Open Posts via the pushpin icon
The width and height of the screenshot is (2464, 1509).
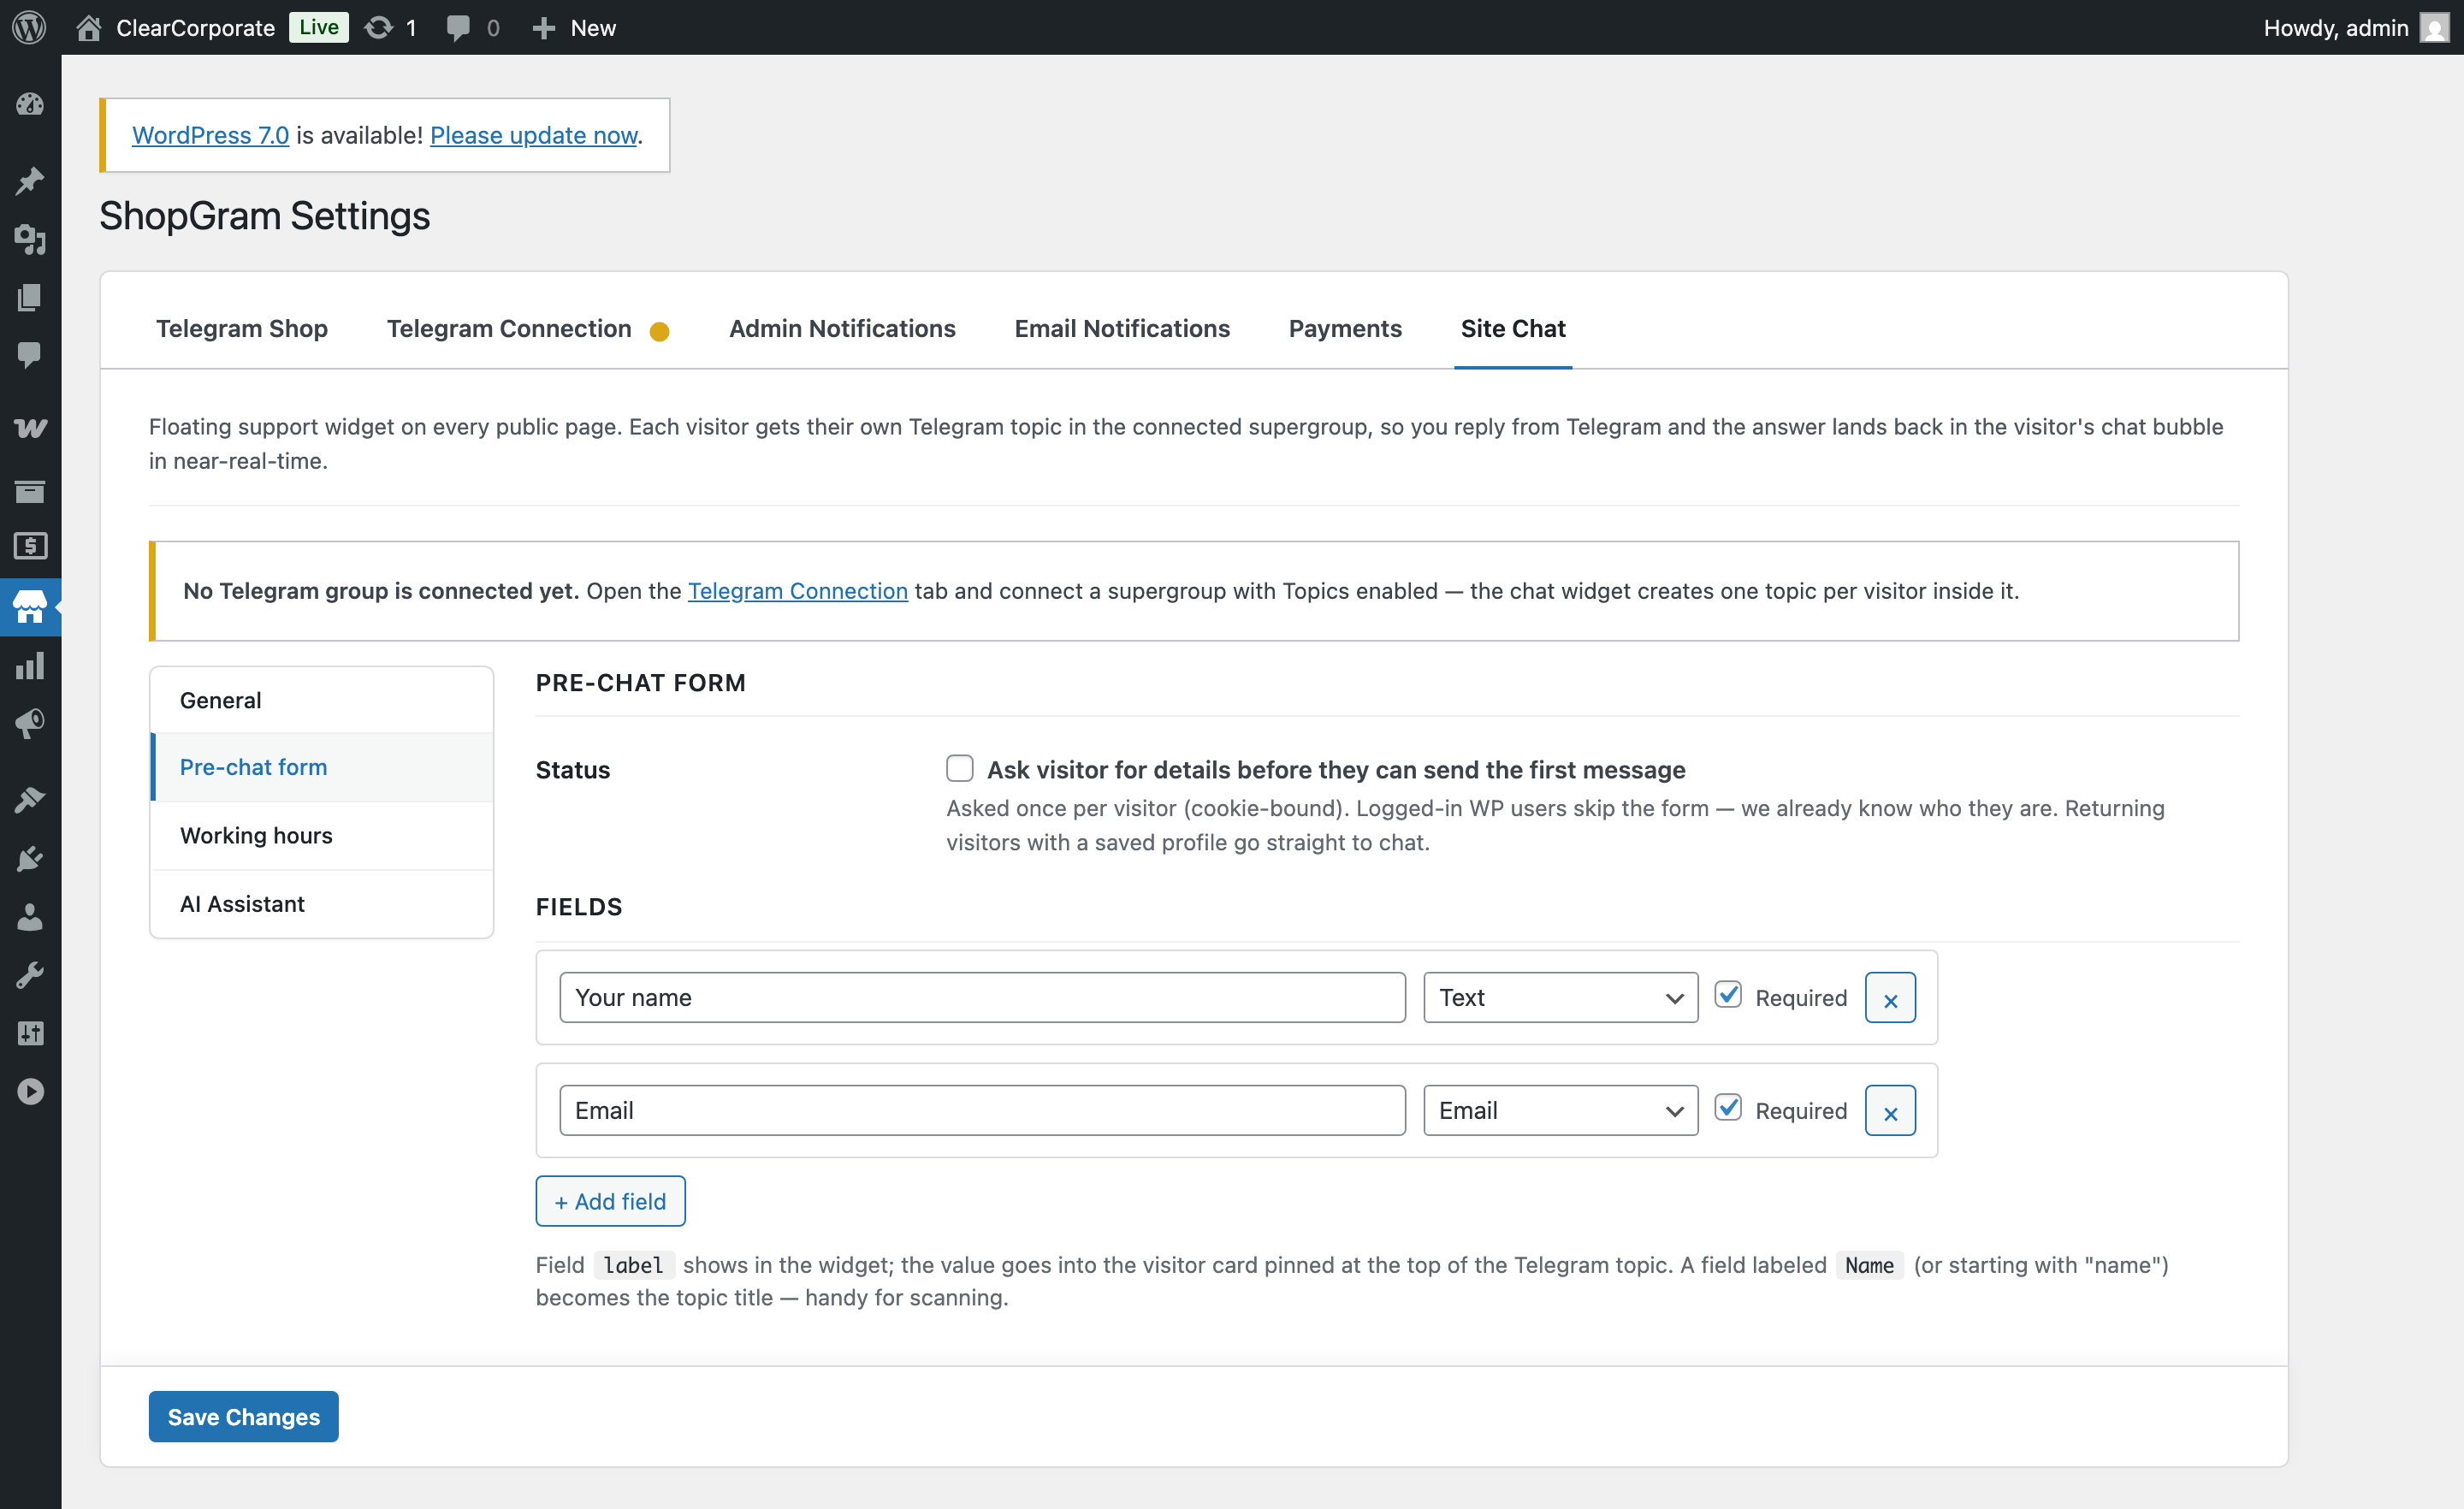[30, 180]
